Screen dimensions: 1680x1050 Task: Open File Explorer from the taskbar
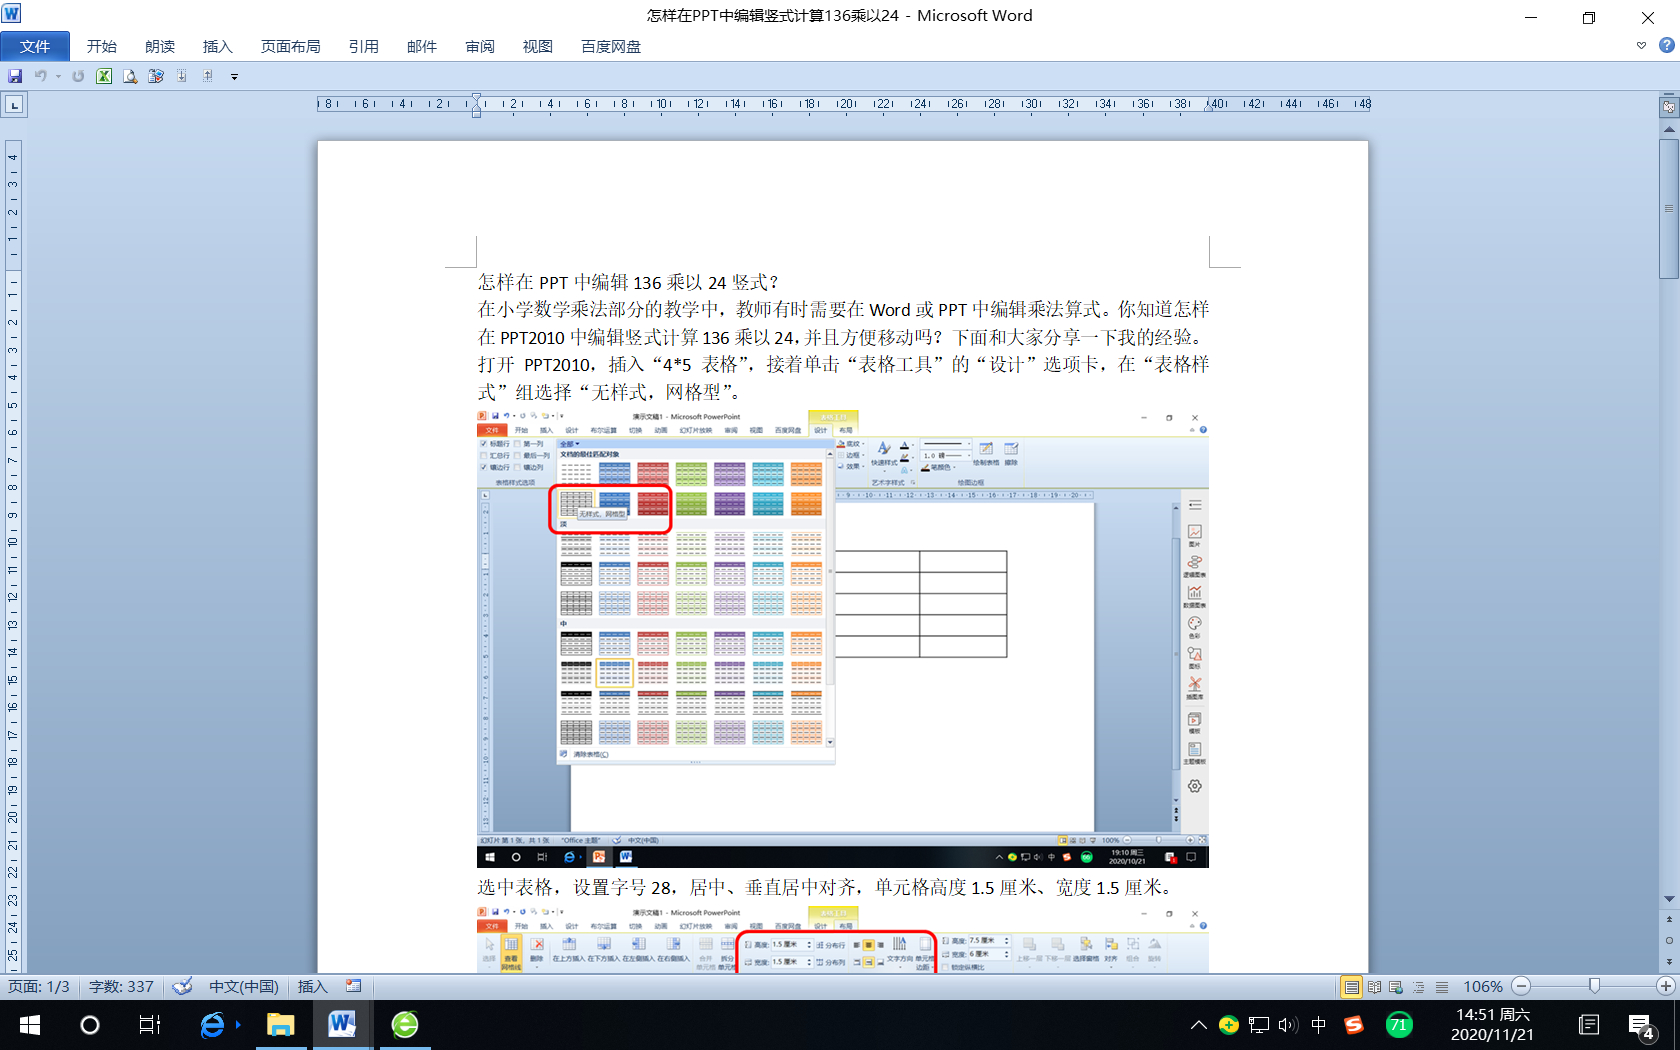280,1025
